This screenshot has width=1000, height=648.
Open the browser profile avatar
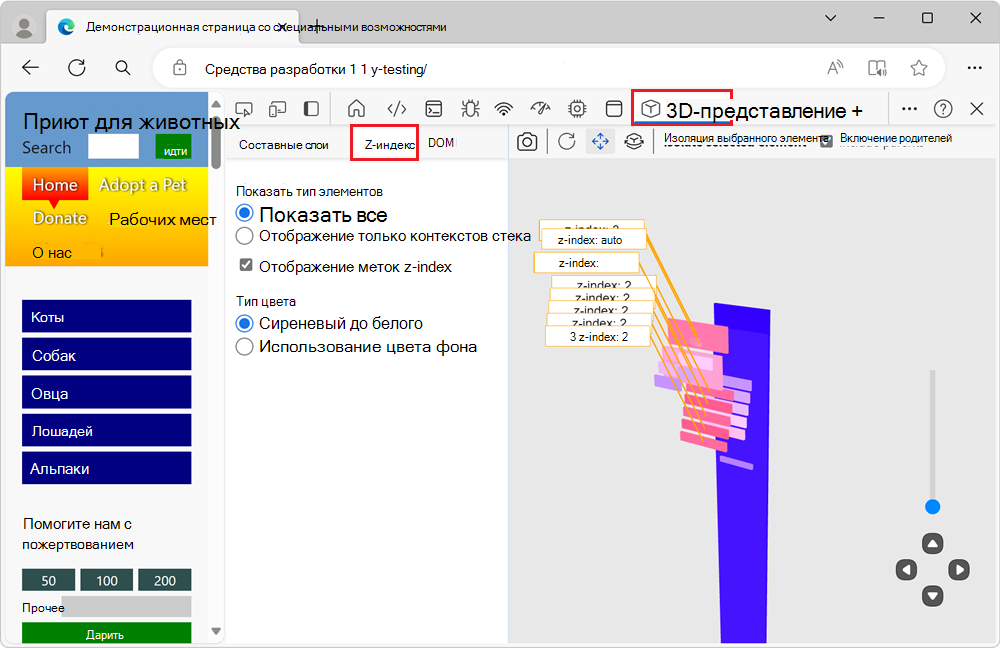pos(24,27)
